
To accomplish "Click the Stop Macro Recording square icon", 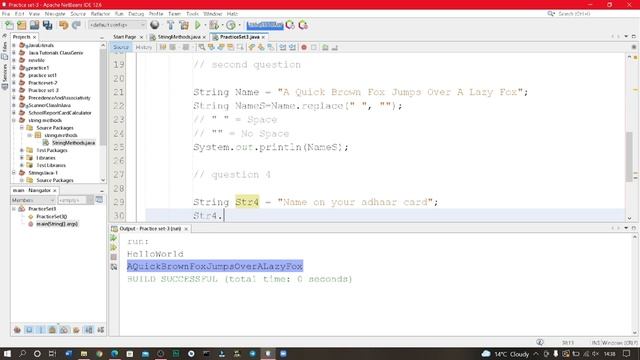I will point(313,47).
